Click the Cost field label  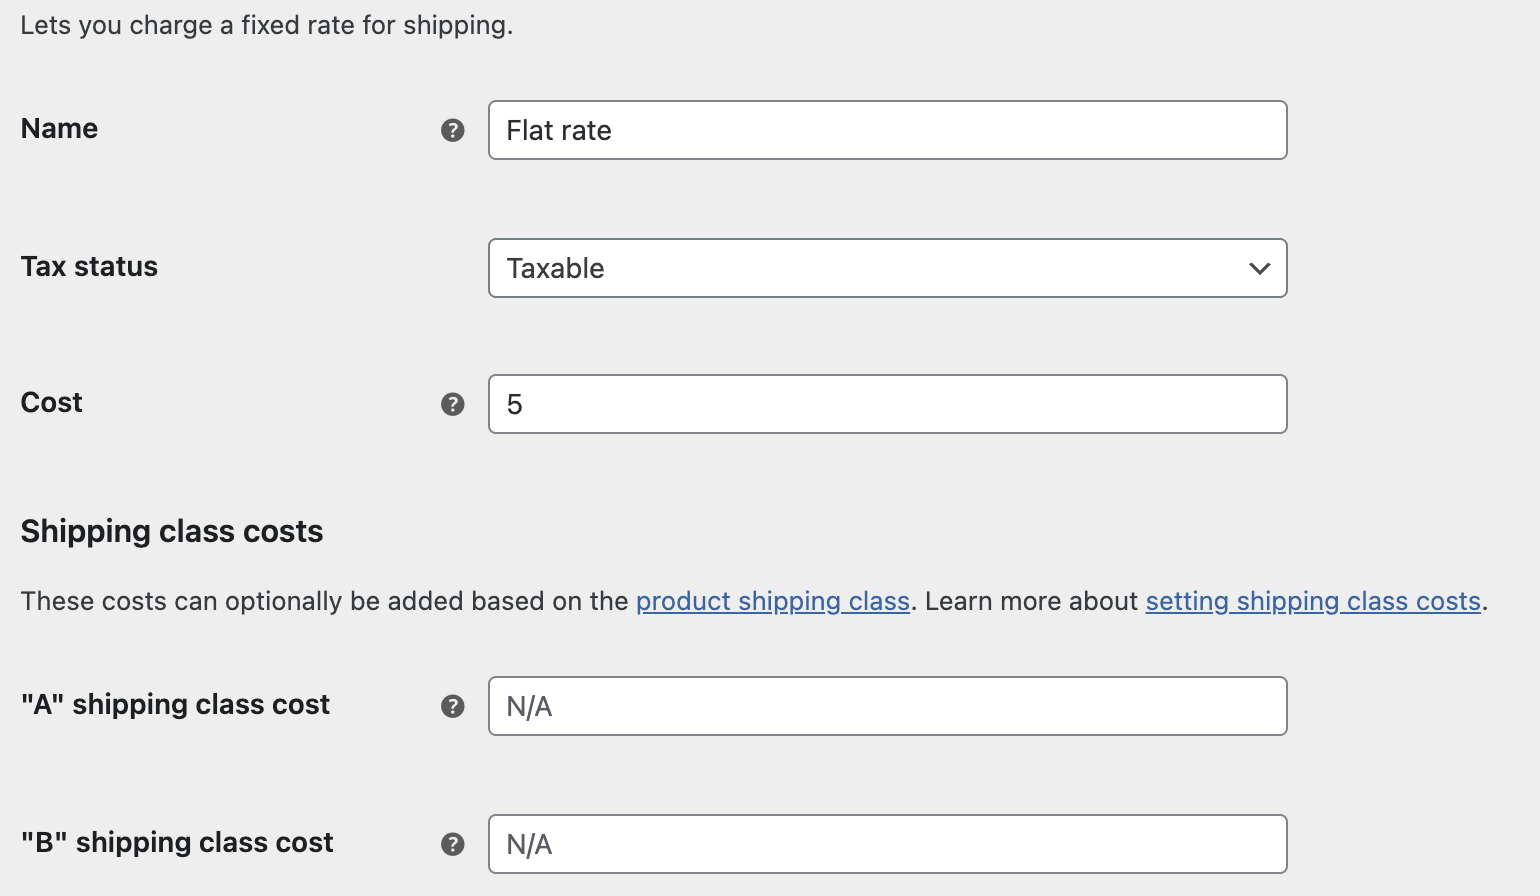(x=51, y=403)
